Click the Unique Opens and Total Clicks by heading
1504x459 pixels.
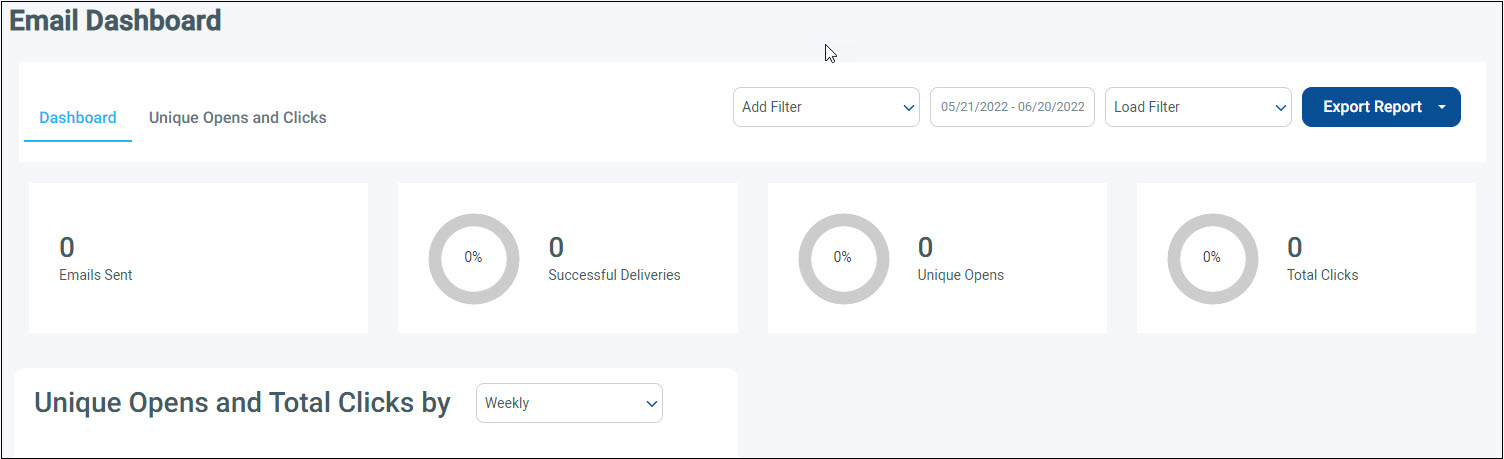click(x=242, y=402)
